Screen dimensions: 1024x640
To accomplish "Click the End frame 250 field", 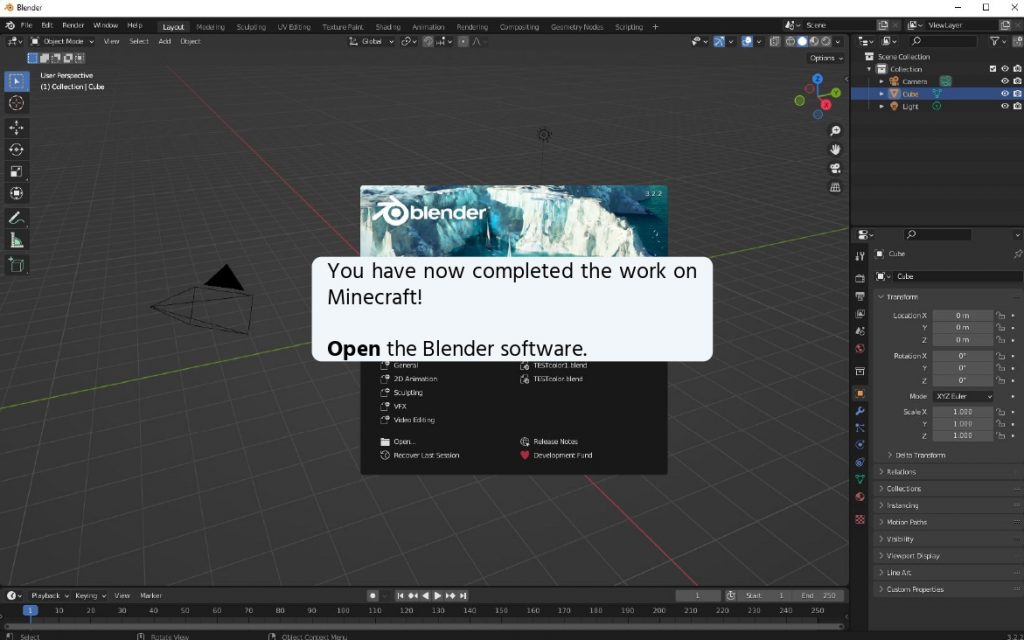I will [818, 596].
